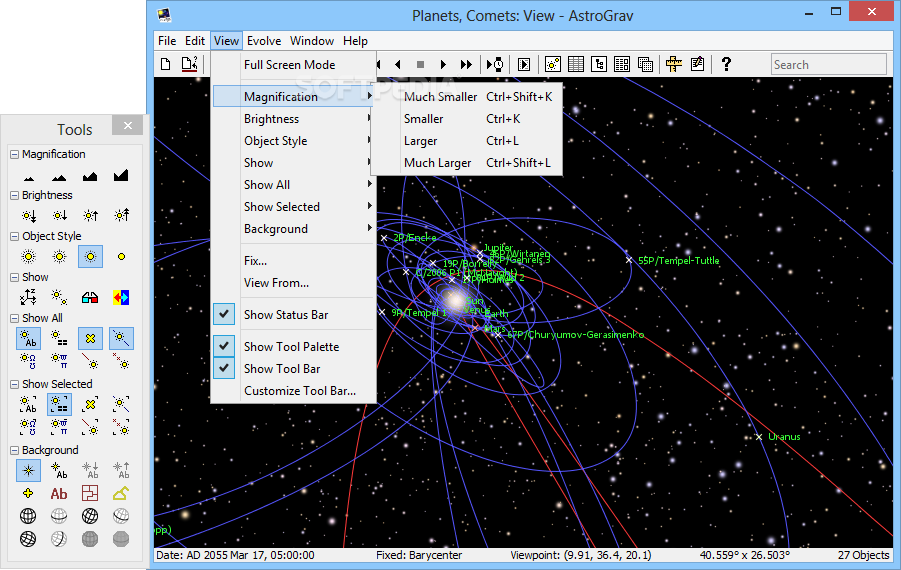
Task: Toggle the XYZ axes Show icon
Action: coord(28,297)
